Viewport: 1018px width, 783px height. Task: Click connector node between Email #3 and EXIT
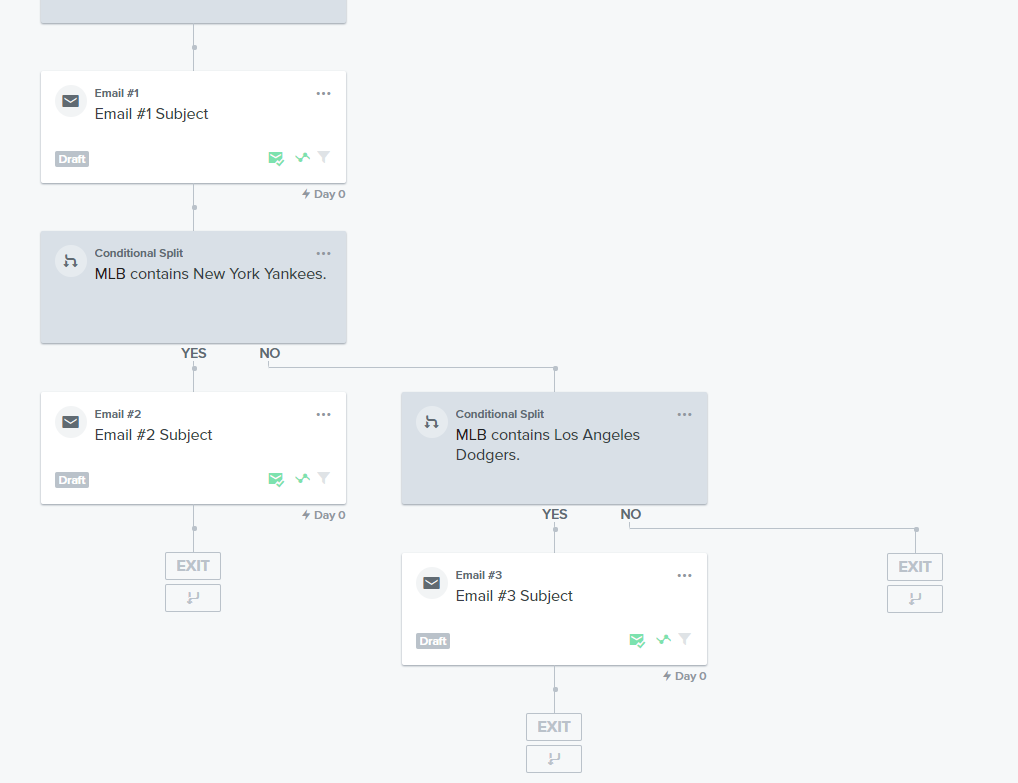pos(555,690)
